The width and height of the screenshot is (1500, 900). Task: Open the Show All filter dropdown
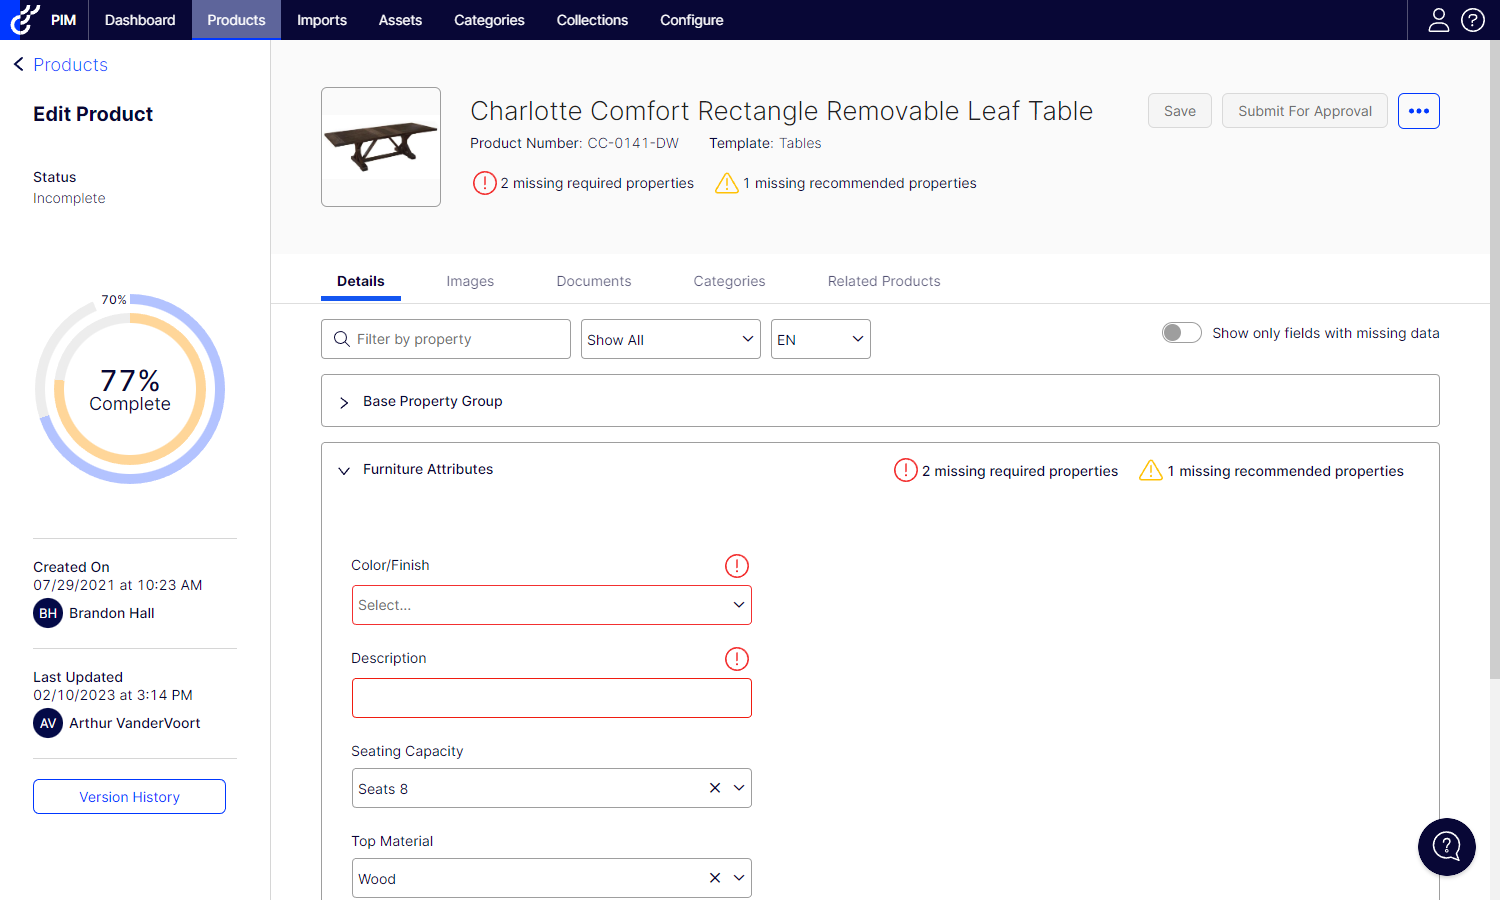tap(670, 339)
